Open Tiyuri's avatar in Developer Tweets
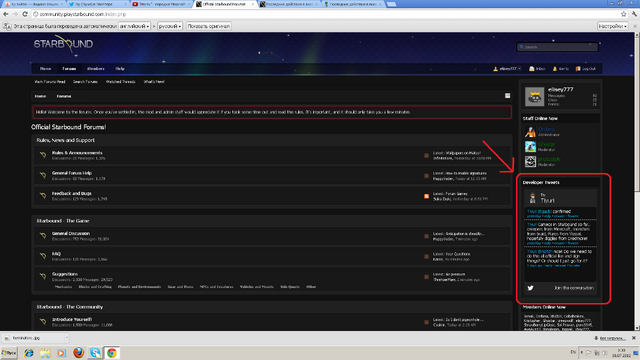 click(532, 198)
